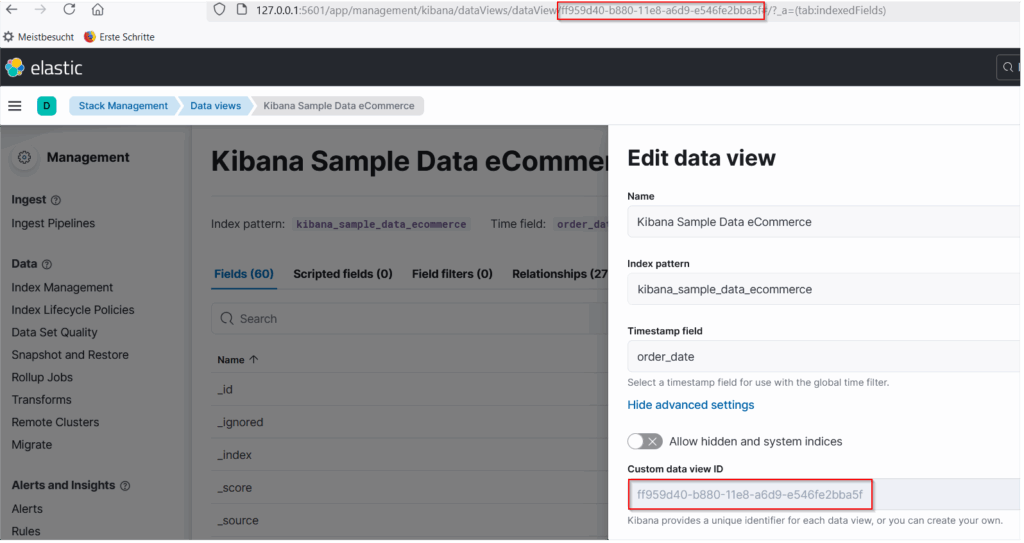
Task: Open Data Set Quality
Action: (54, 333)
